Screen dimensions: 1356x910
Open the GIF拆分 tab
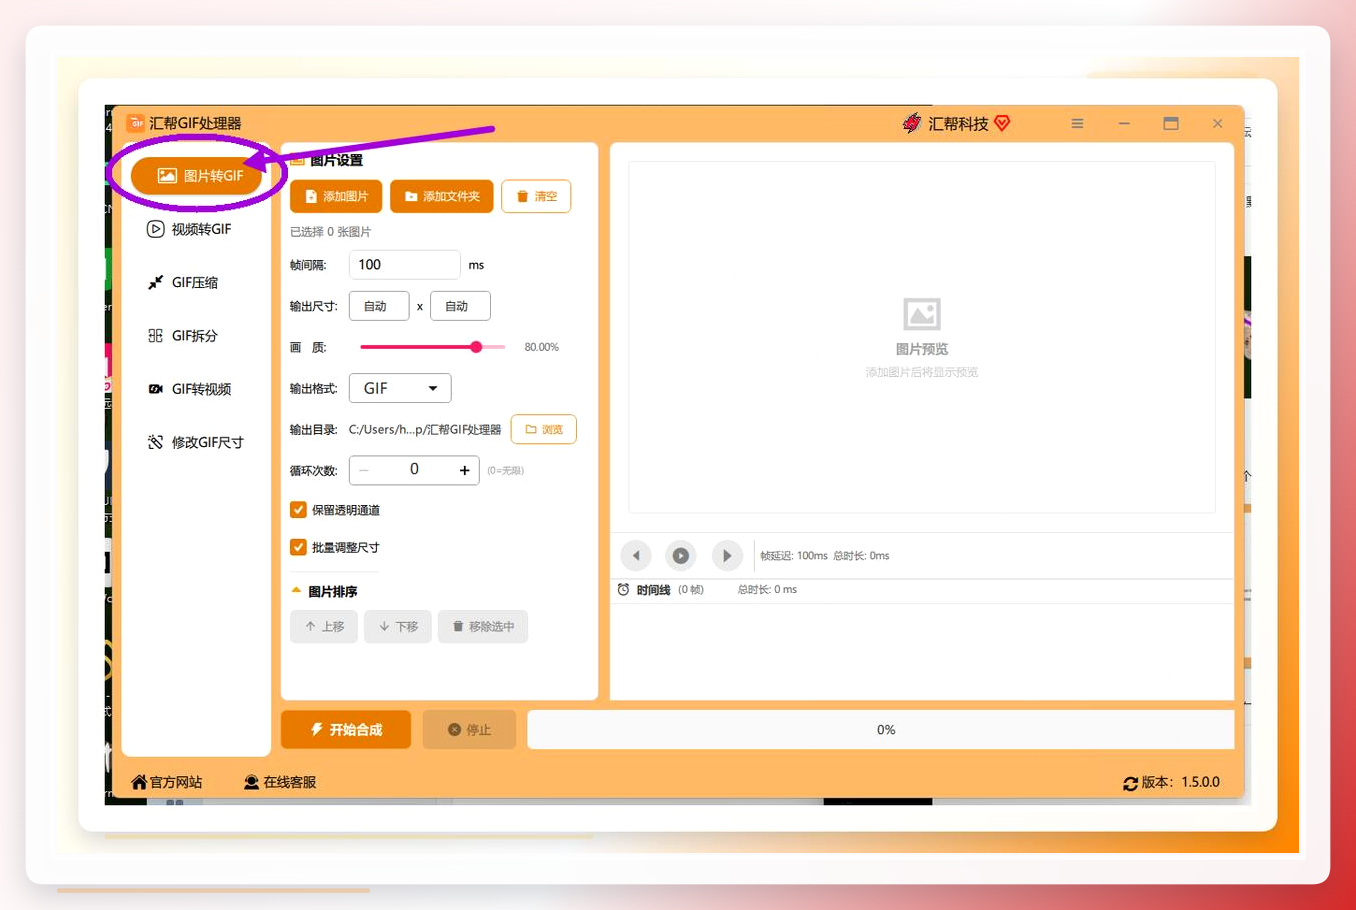(x=184, y=336)
